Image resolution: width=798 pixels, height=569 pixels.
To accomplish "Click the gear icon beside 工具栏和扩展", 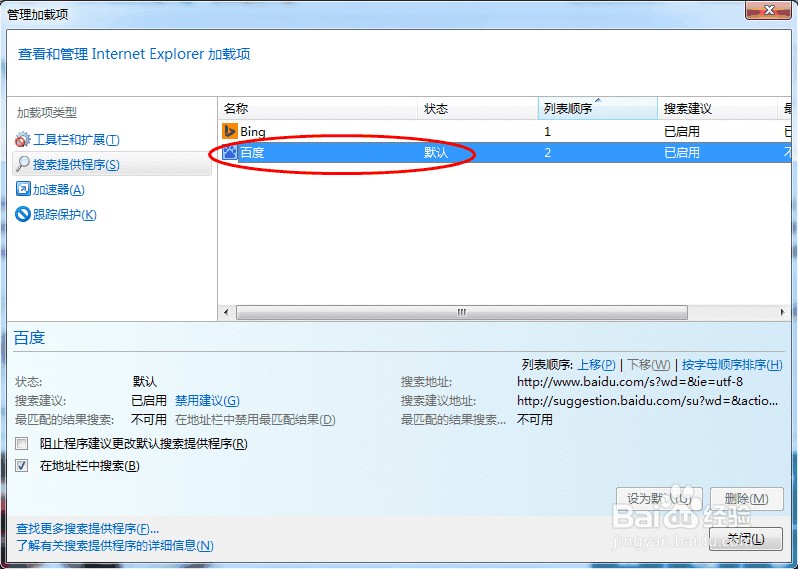I will click(x=23, y=139).
